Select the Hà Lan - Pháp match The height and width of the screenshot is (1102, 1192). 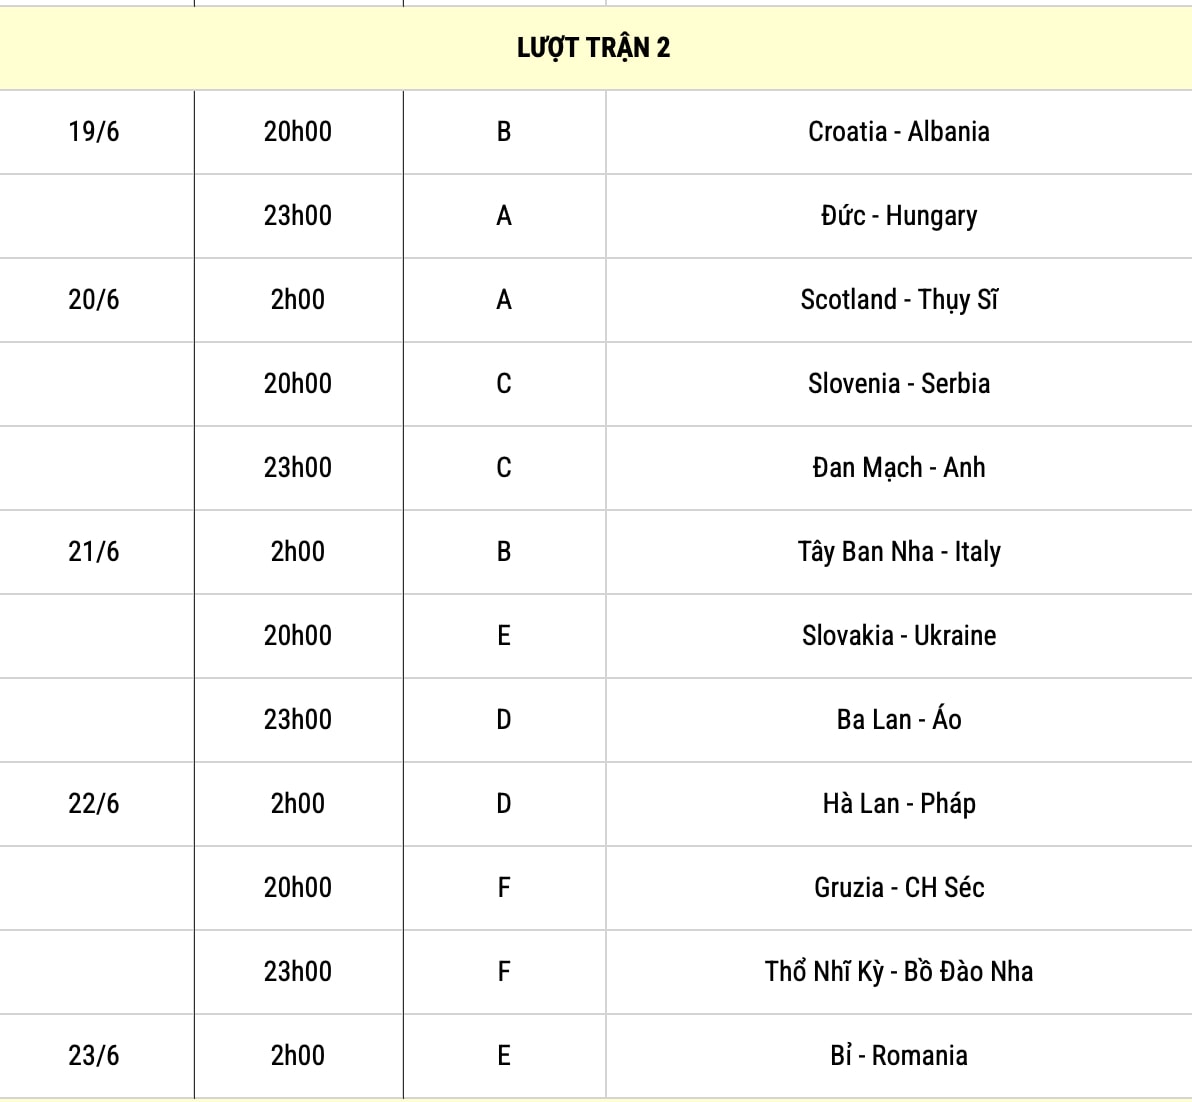click(899, 804)
